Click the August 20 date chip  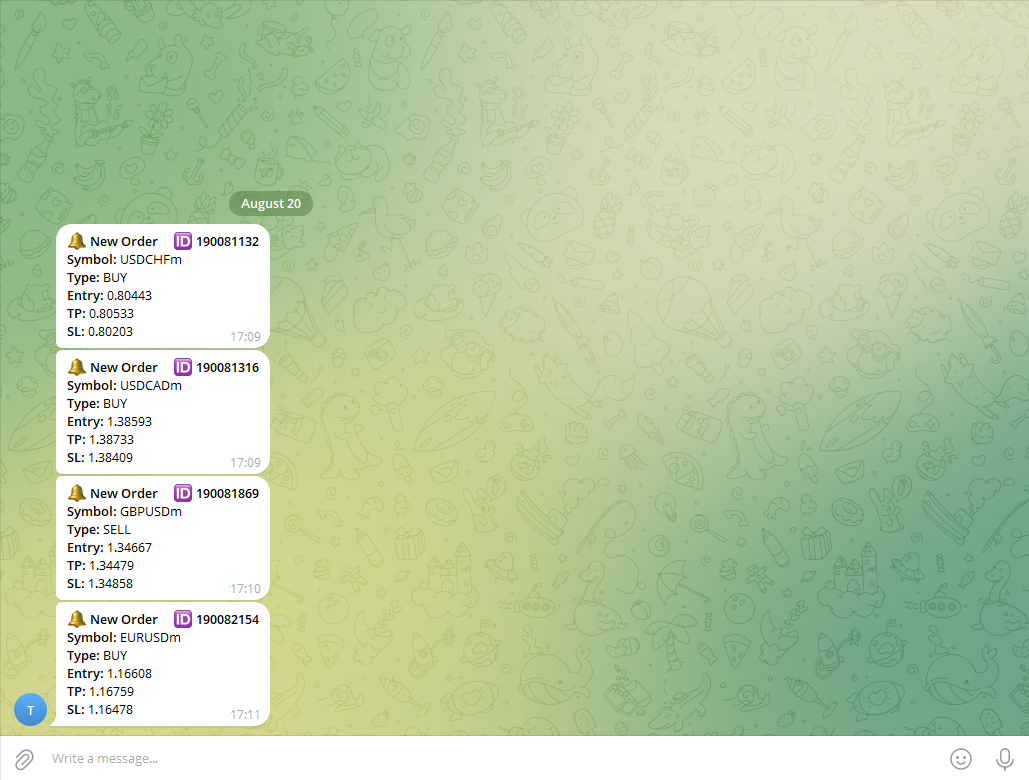coord(270,203)
